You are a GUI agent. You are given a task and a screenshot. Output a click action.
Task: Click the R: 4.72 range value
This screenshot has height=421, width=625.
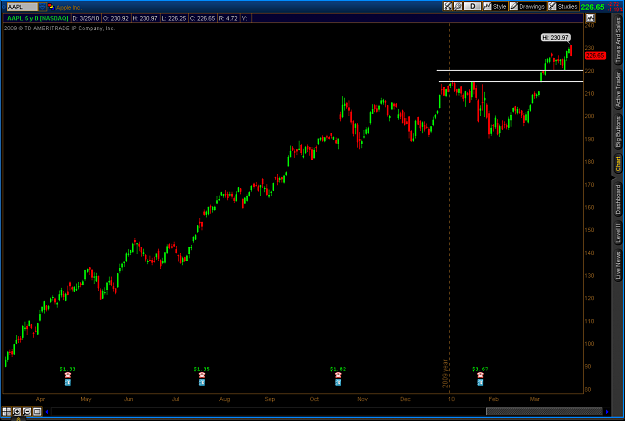[x=228, y=18]
